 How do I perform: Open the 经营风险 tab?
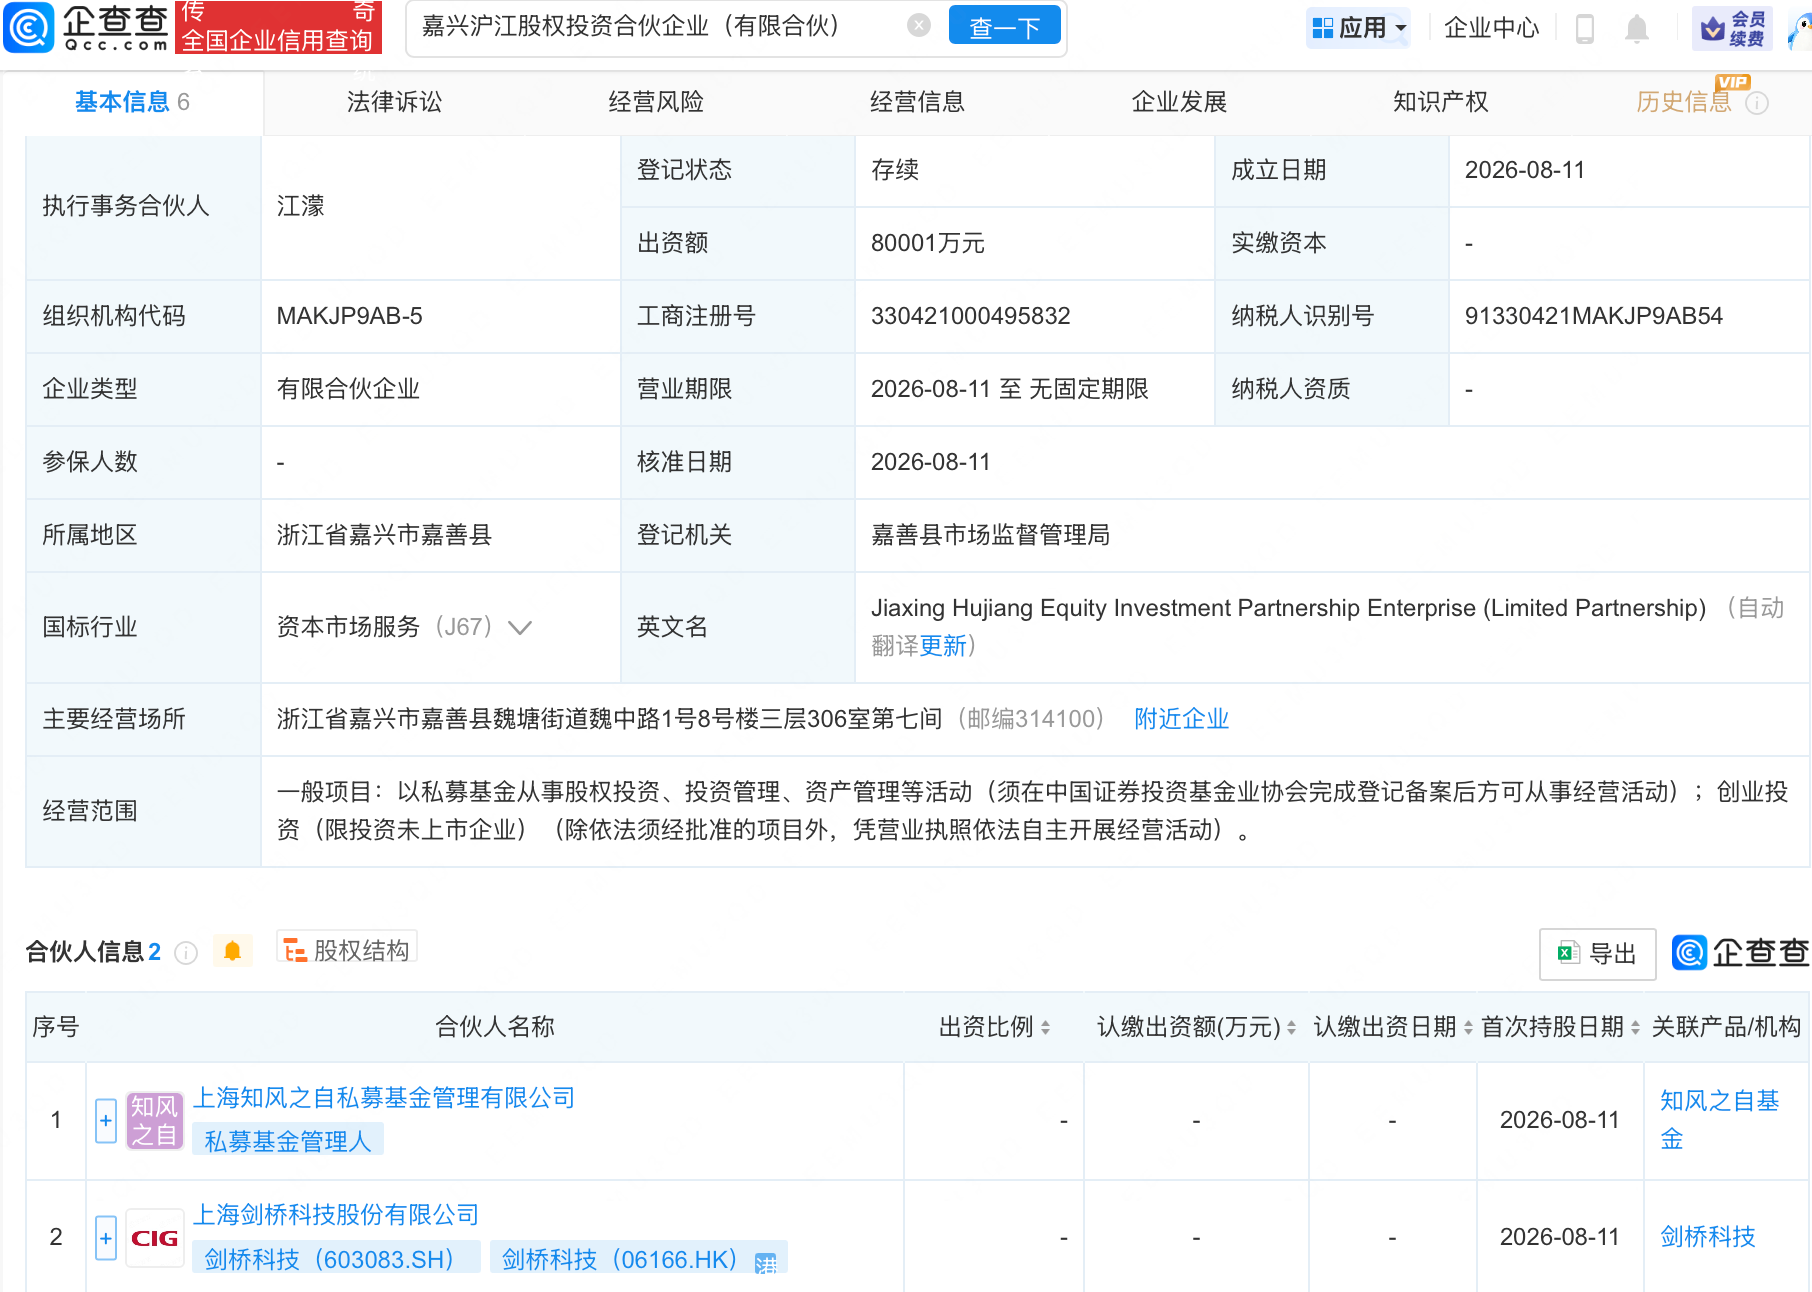[656, 102]
